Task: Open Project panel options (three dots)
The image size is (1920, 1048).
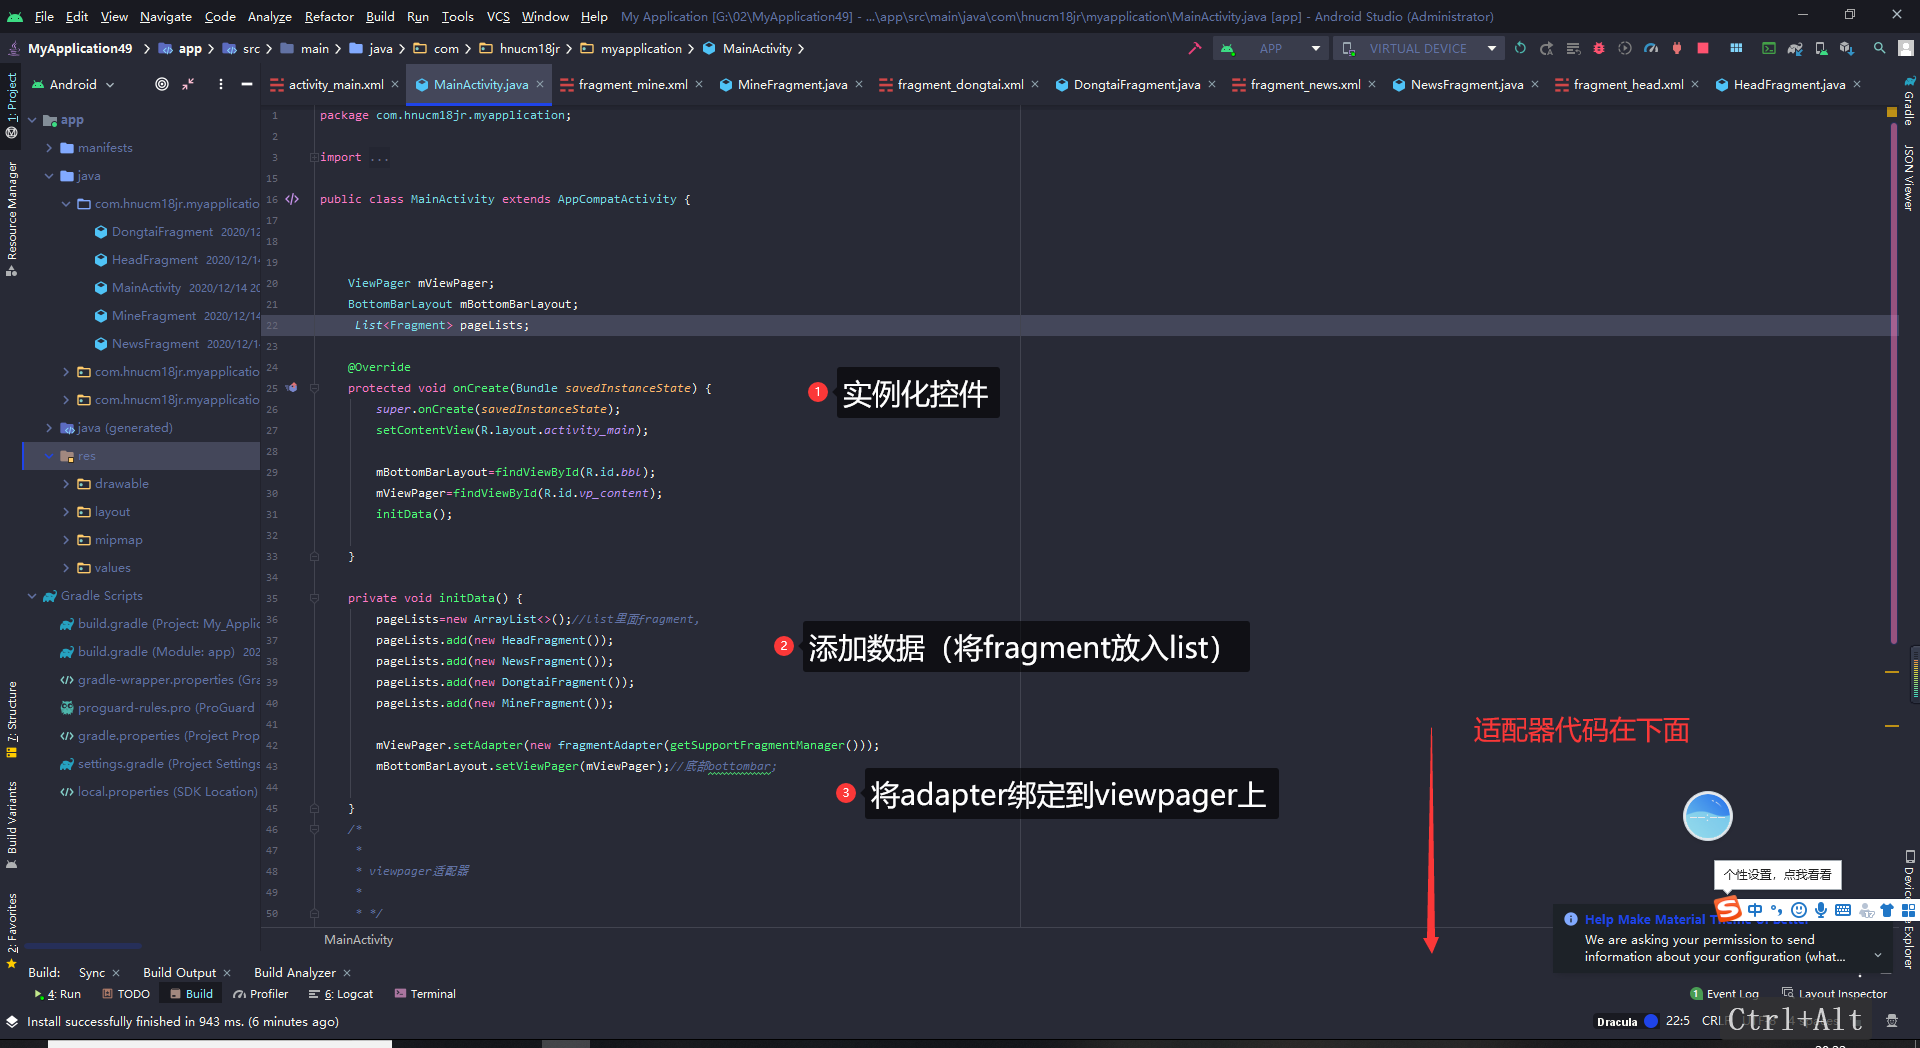Action: coord(221,84)
